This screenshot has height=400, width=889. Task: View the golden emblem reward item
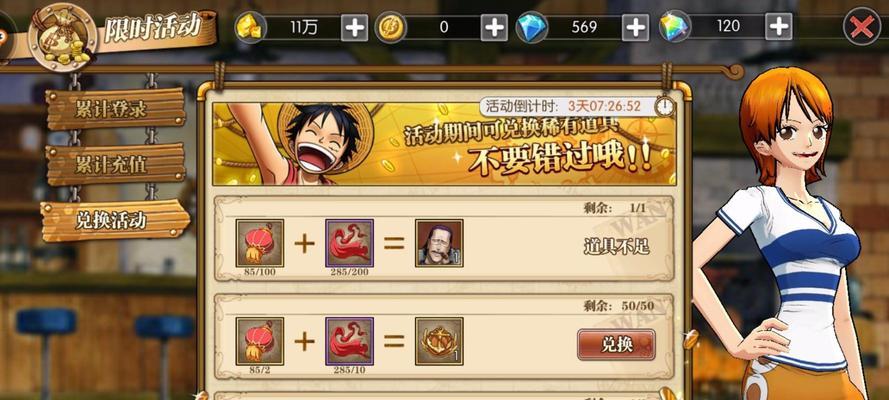[x=439, y=341]
